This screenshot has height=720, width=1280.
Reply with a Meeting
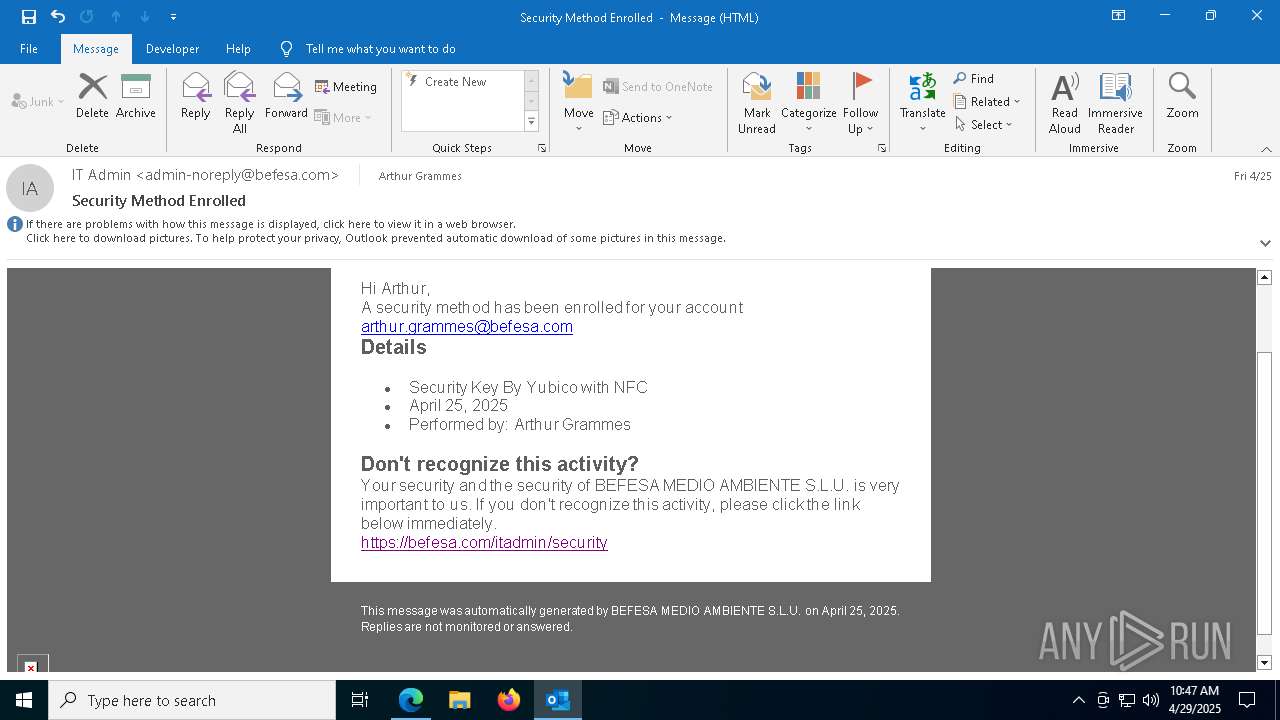point(346,87)
